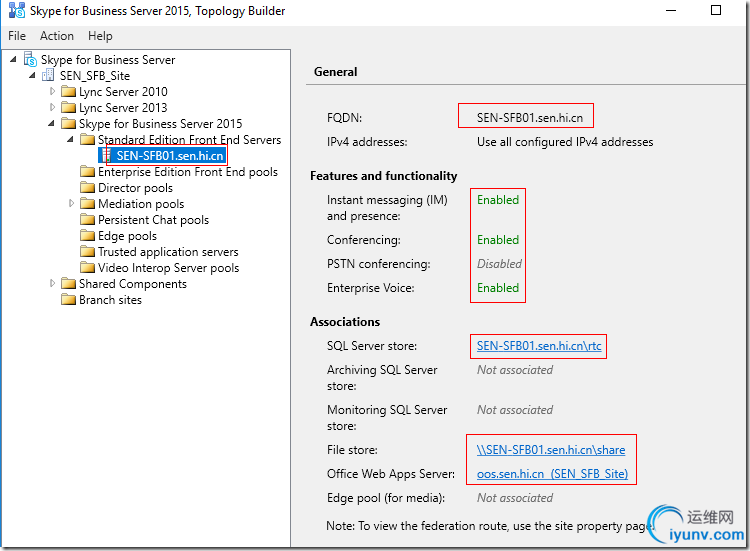Collapse the Skype for Business Server 2015 node
This screenshot has height=551, width=750.
click(x=51, y=123)
